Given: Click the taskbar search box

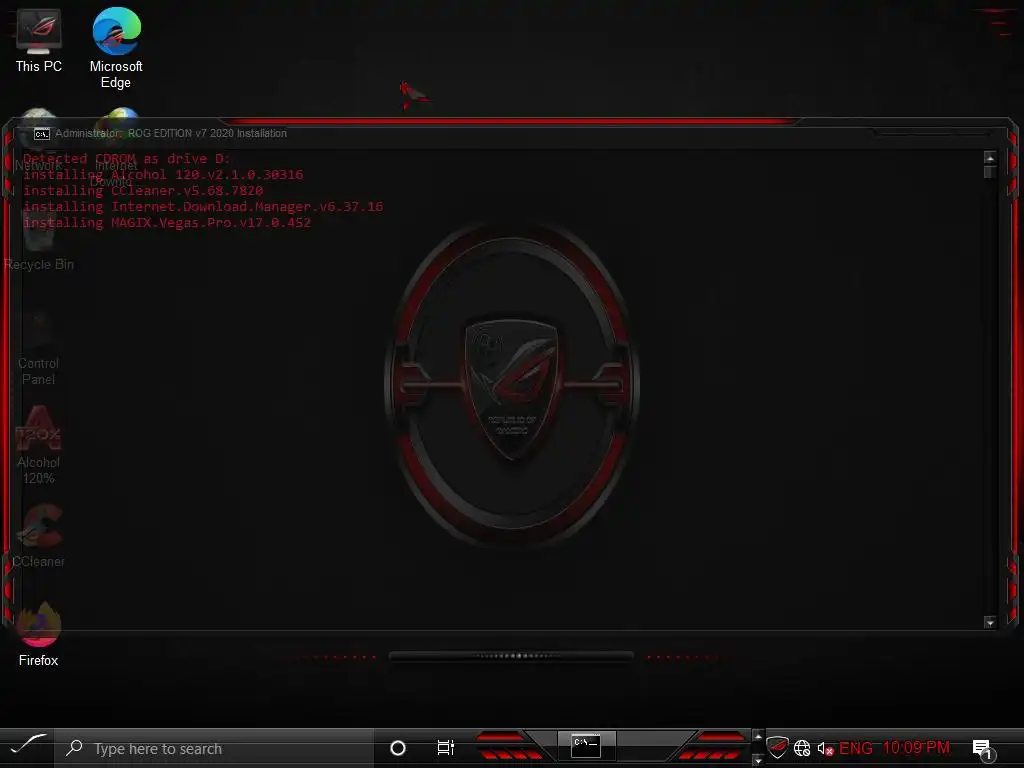Looking at the screenshot, I should coord(215,748).
